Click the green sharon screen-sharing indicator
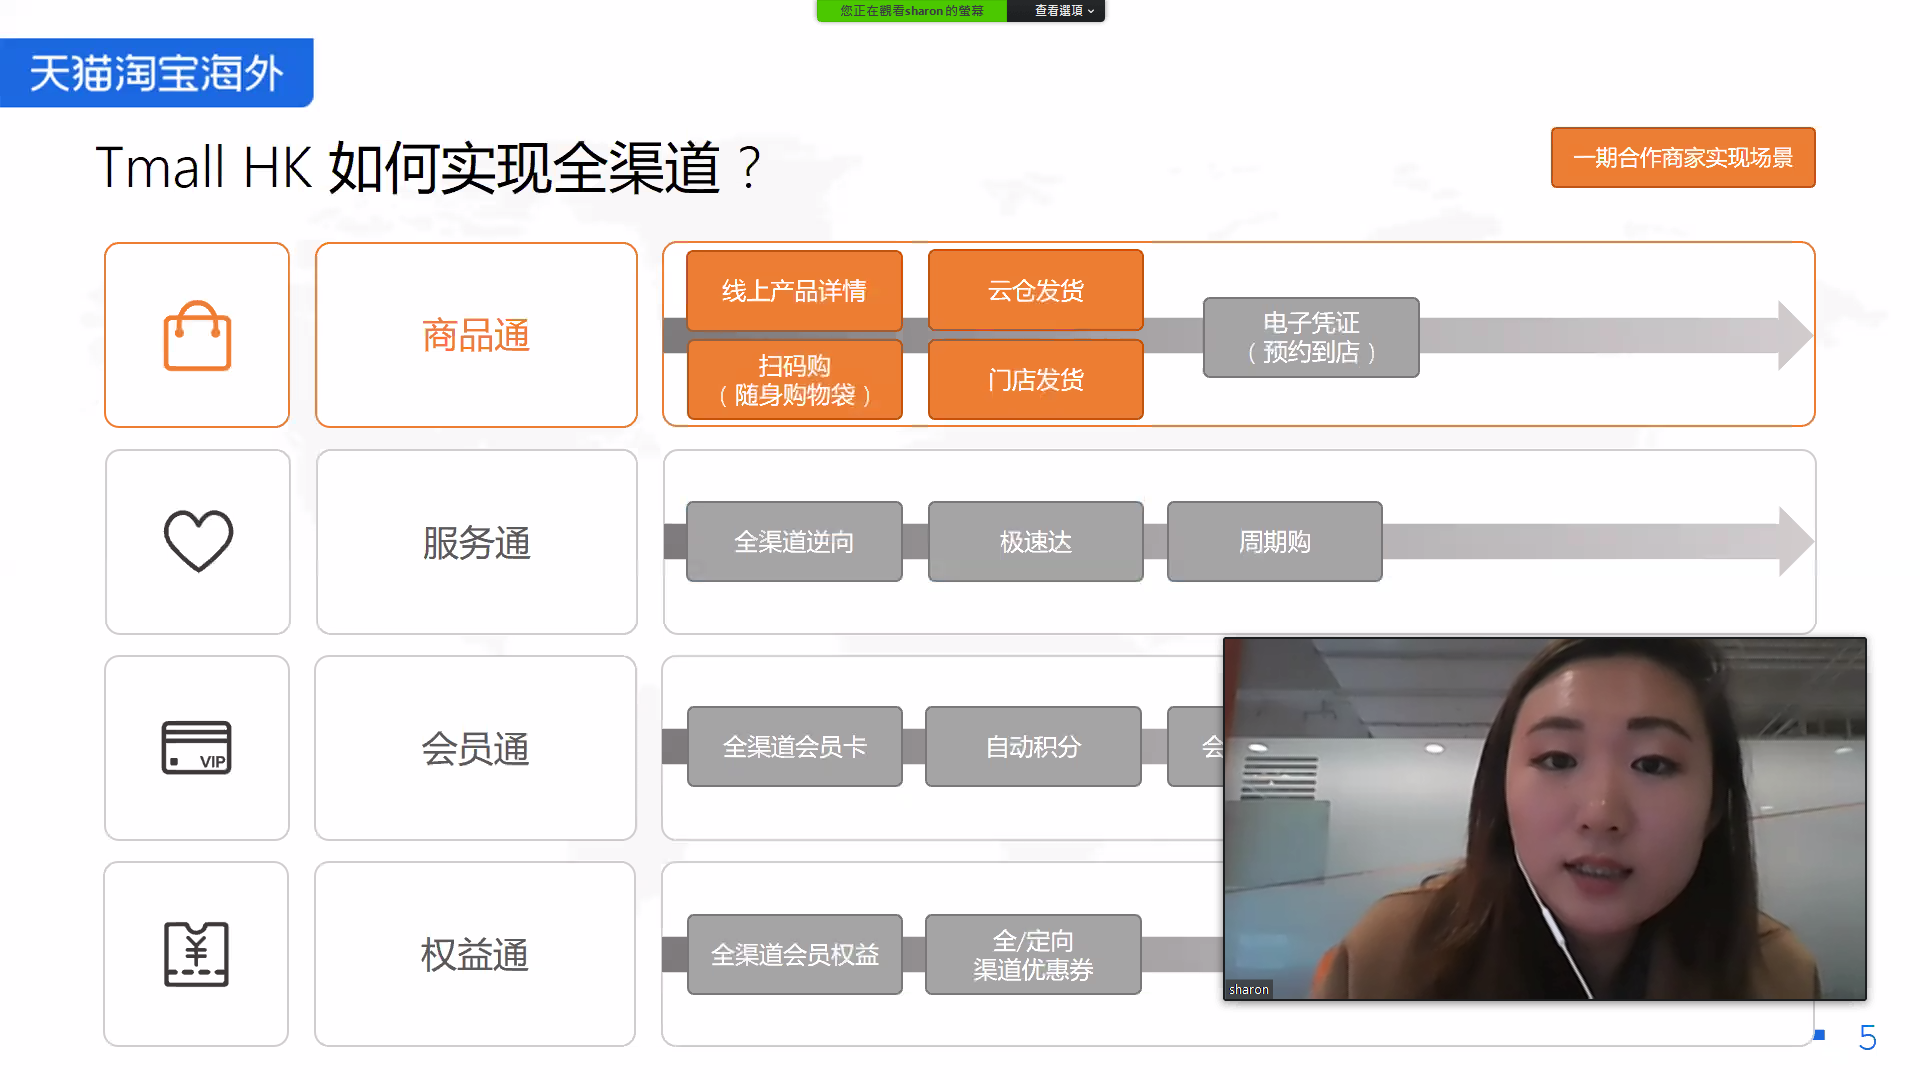The height and width of the screenshot is (1080, 1920). coord(912,11)
